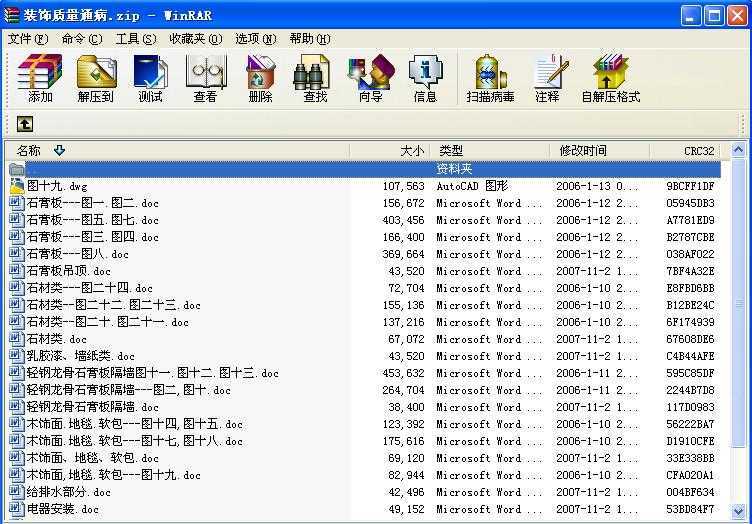Open the 帮助(H) menu
Viewport: 752px width, 524px height.
310,39
